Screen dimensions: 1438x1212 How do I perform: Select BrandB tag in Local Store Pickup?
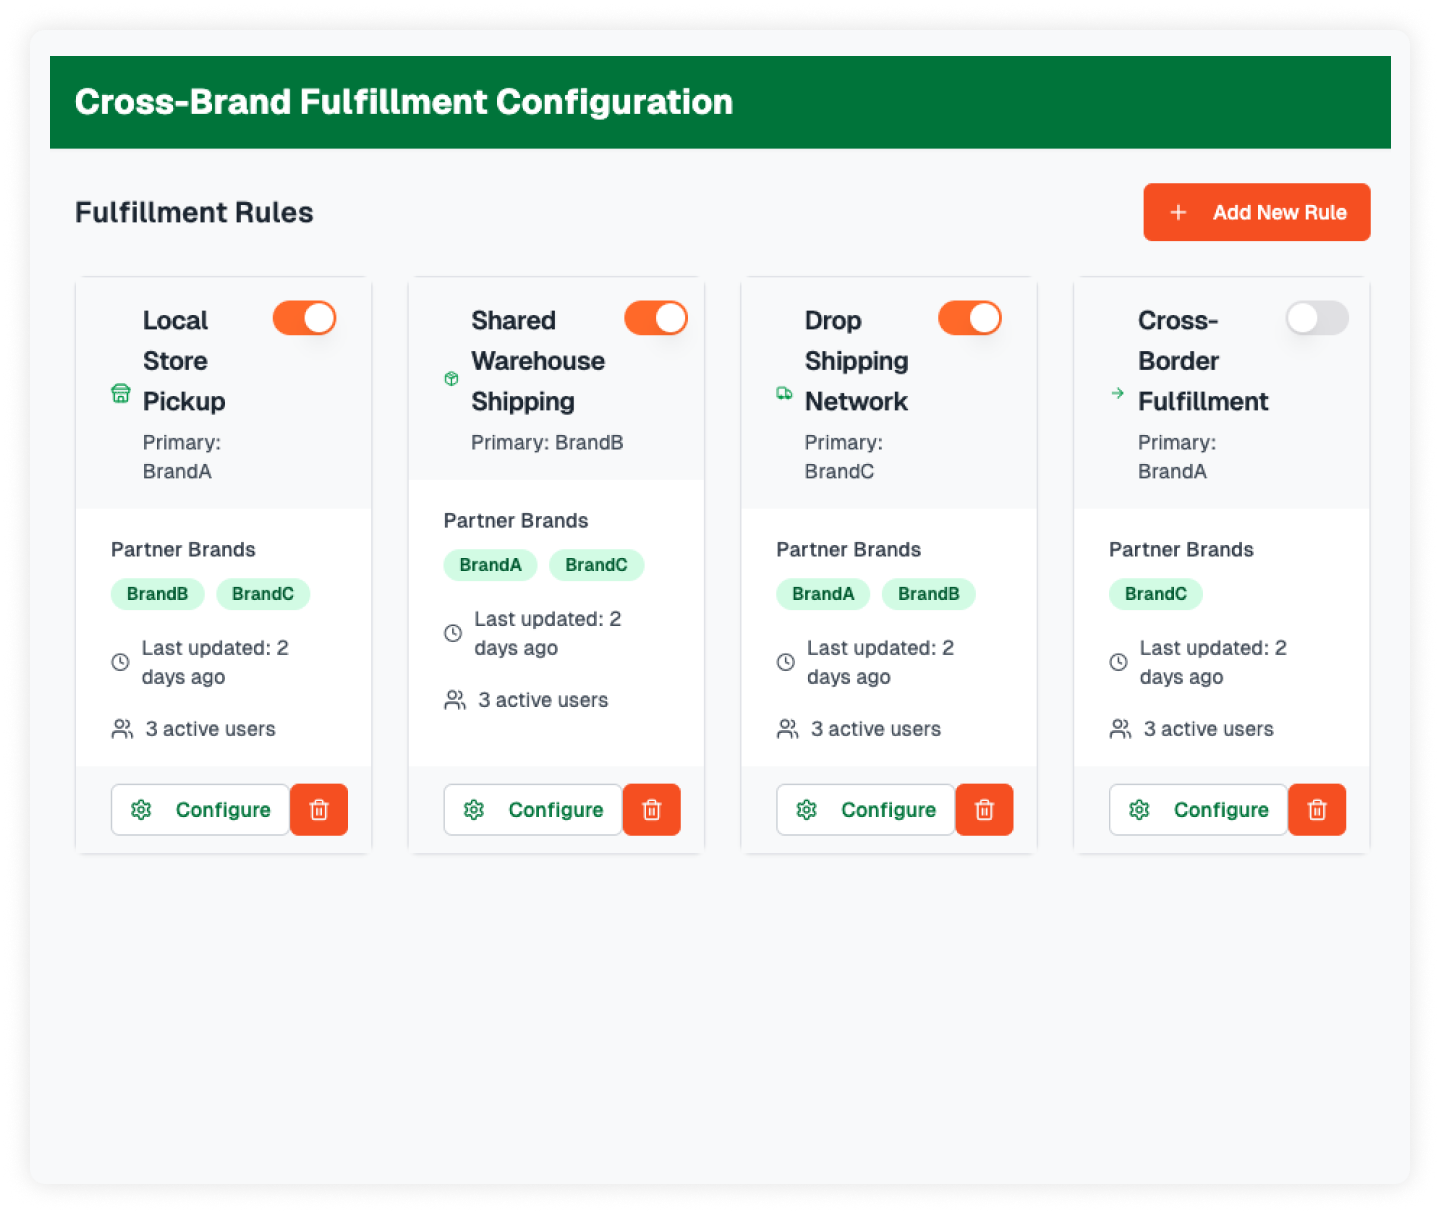[x=157, y=594]
